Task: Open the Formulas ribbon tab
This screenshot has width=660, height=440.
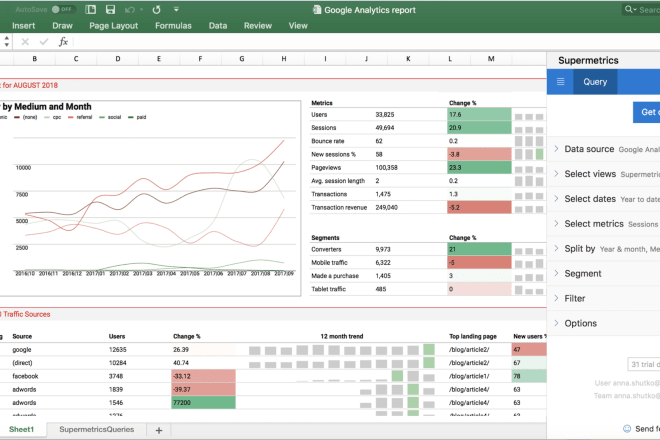Action: pos(173,26)
